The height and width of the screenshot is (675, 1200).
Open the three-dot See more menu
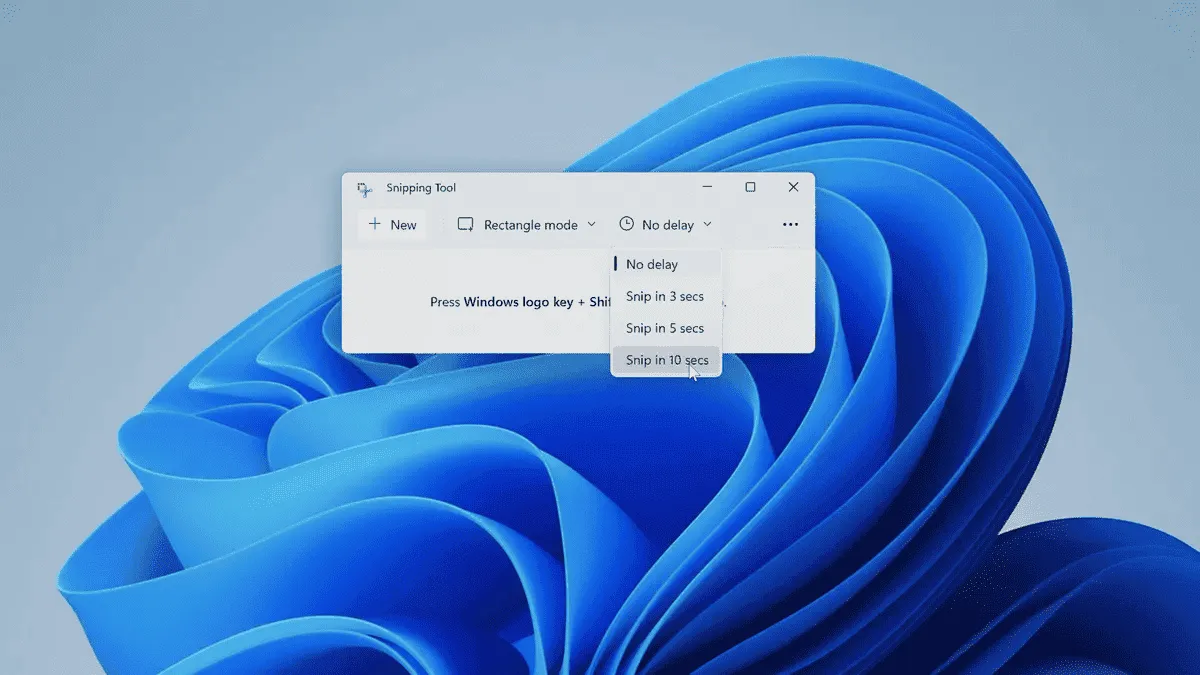790,225
